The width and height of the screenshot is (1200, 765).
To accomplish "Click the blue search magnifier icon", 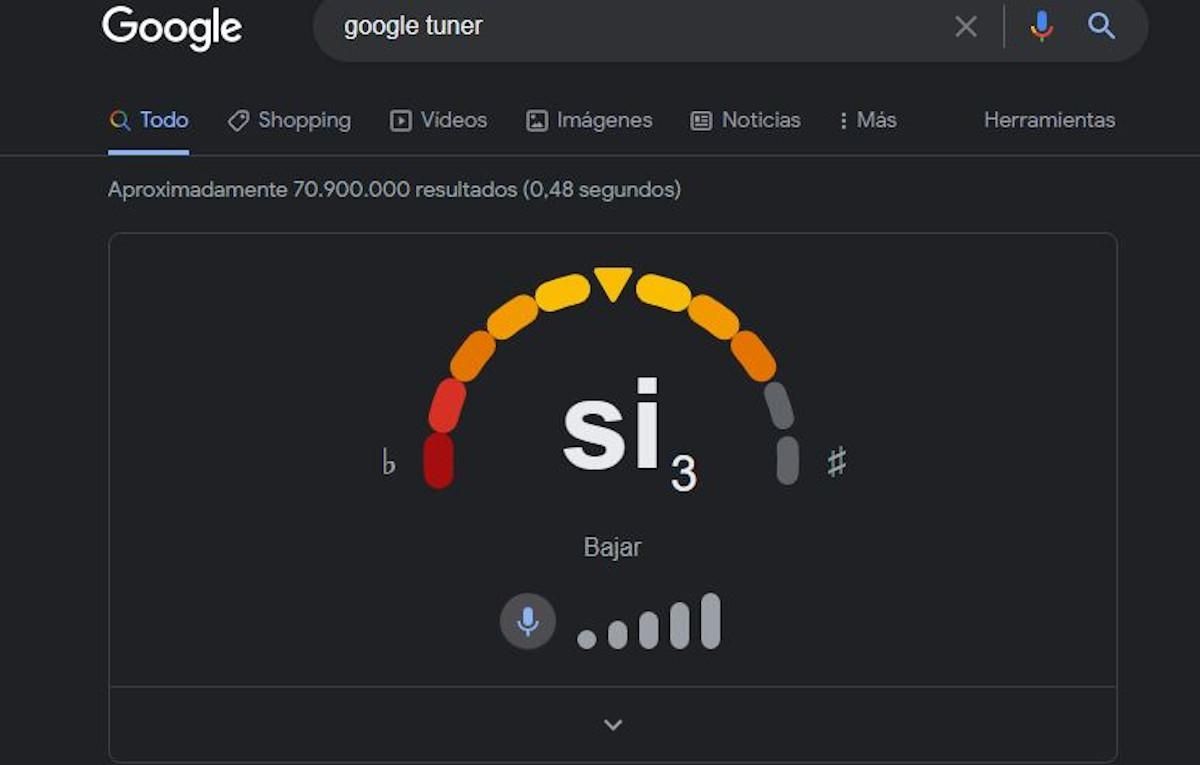I will coord(1101,27).
